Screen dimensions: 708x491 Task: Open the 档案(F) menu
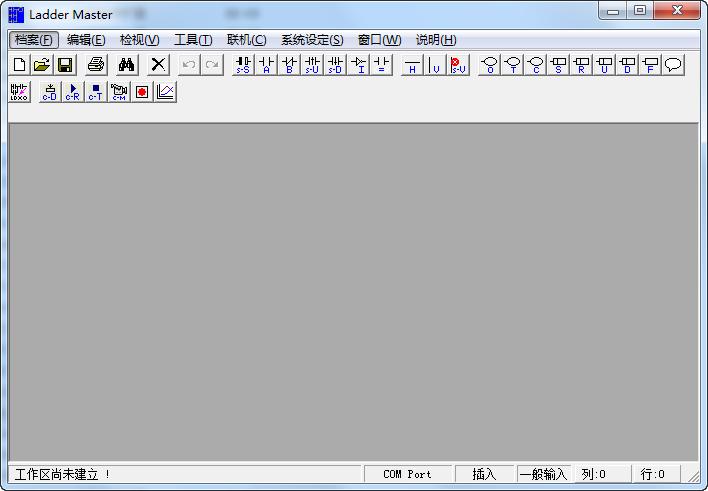pyautogui.click(x=34, y=40)
